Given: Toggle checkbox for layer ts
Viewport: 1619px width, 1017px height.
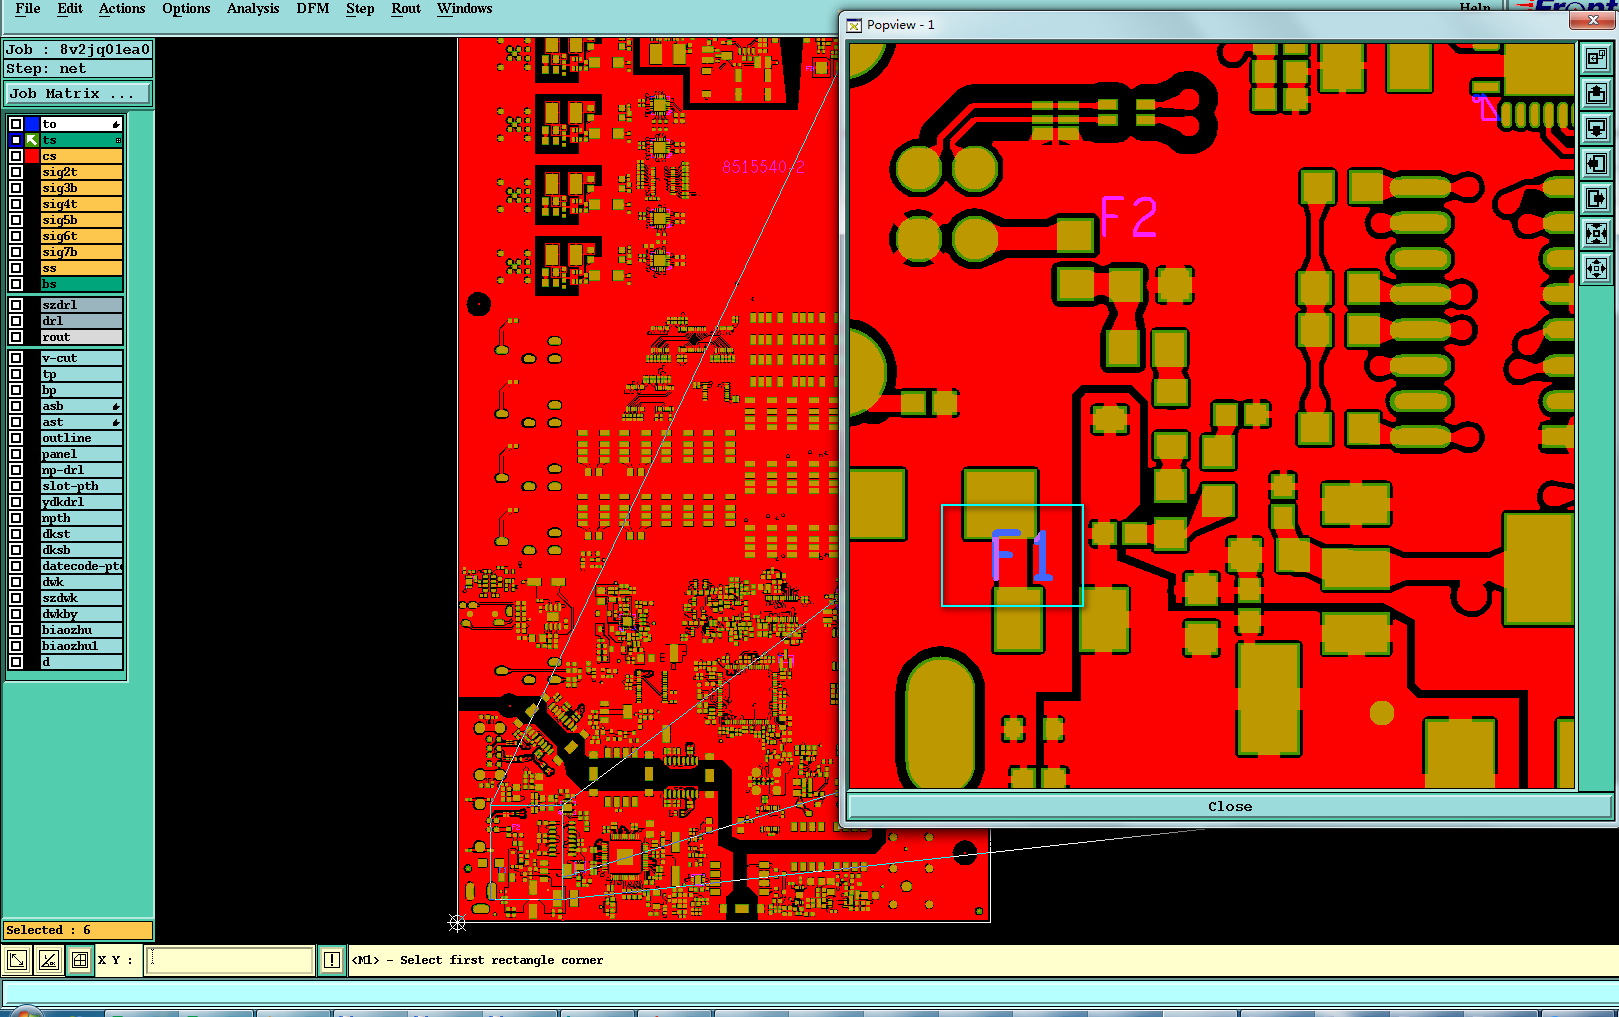Looking at the screenshot, I should point(16,140).
